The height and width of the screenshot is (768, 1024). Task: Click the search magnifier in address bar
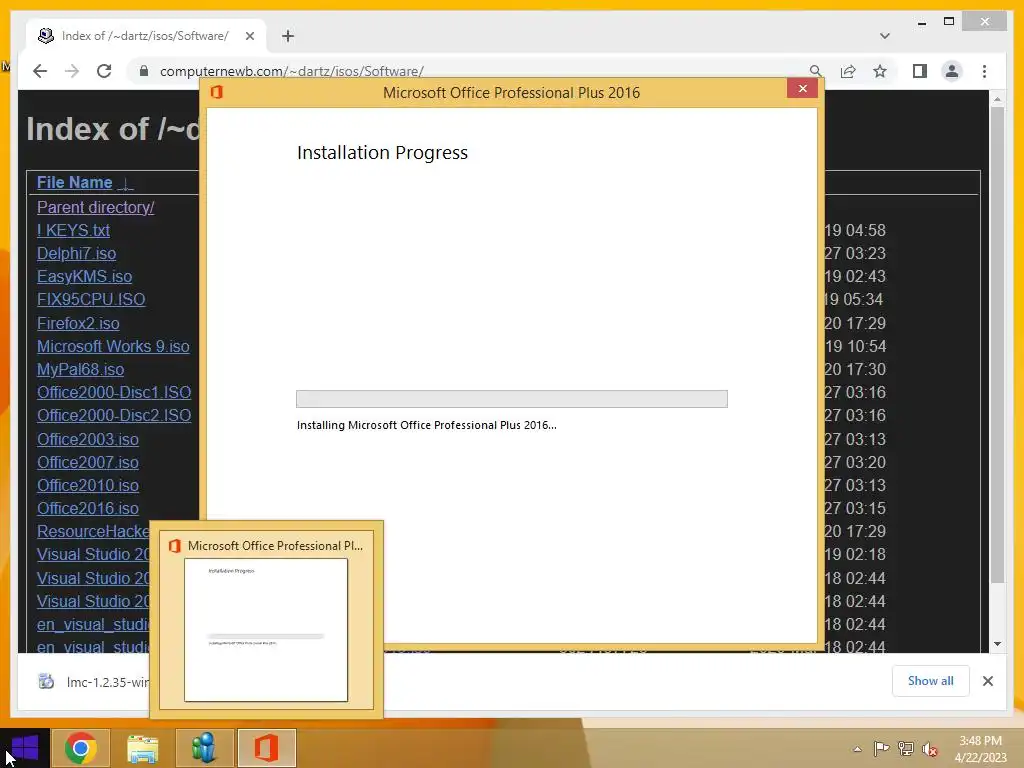coord(815,71)
